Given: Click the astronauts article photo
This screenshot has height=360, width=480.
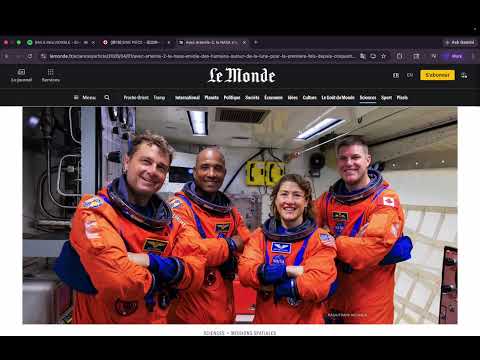Looking at the screenshot, I should pyautogui.click(x=240, y=215).
